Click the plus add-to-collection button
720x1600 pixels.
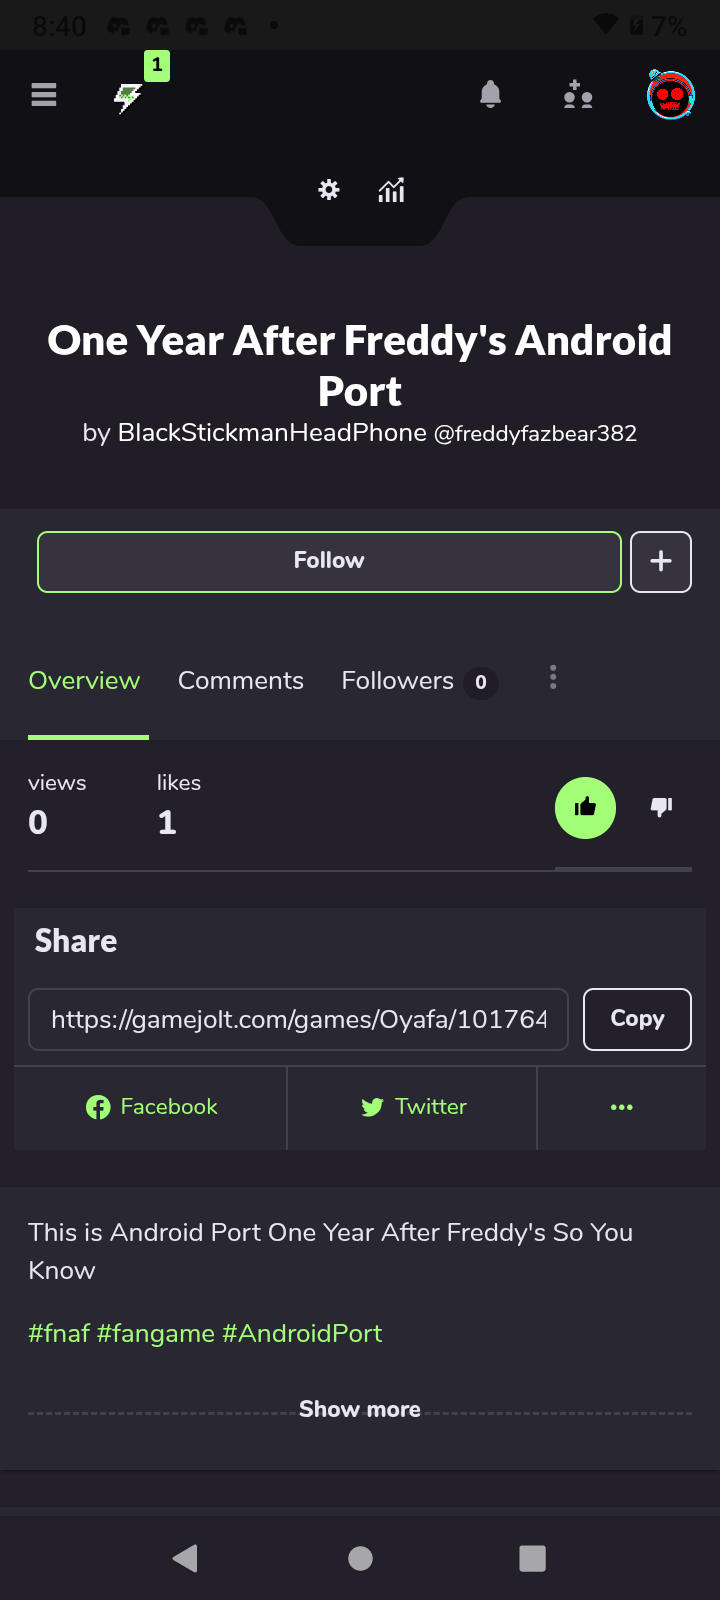click(661, 561)
